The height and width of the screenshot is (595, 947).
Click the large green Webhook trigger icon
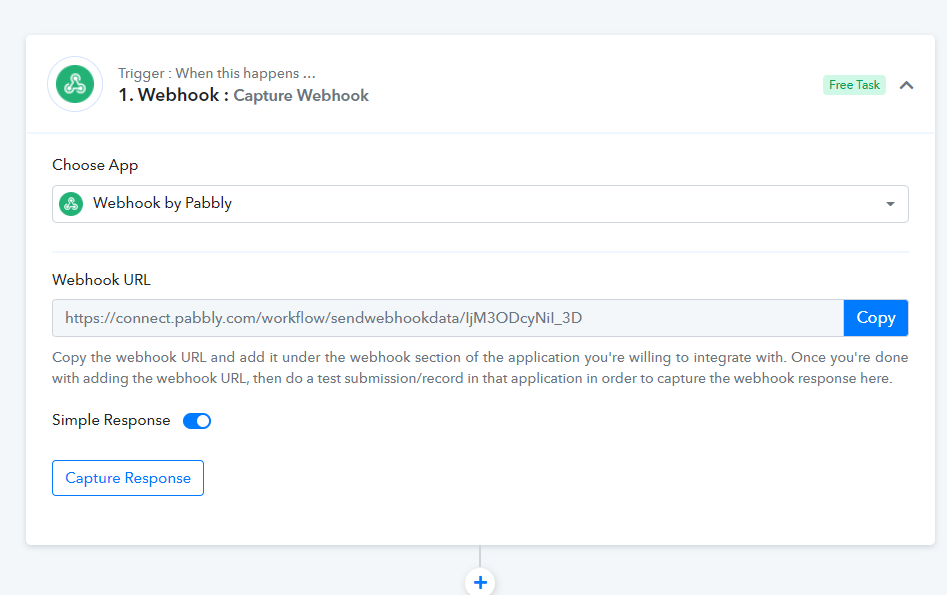tap(75, 84)
